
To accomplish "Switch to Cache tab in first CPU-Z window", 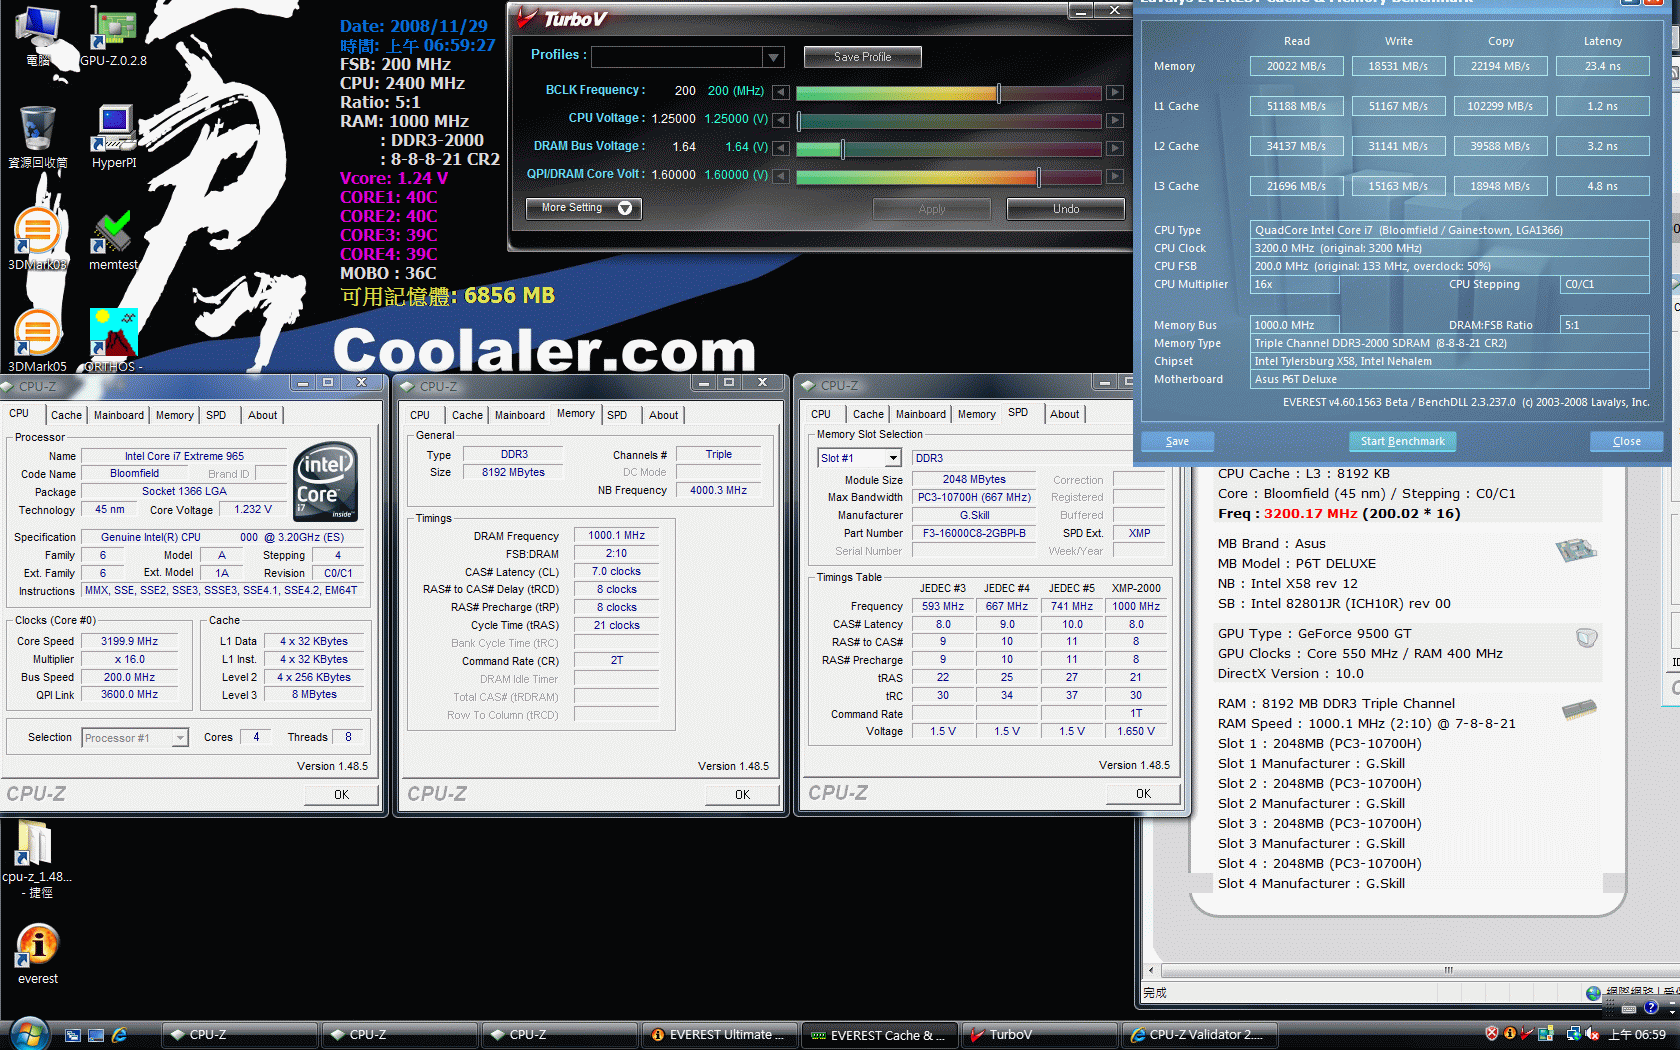I will tap(66, 415).
